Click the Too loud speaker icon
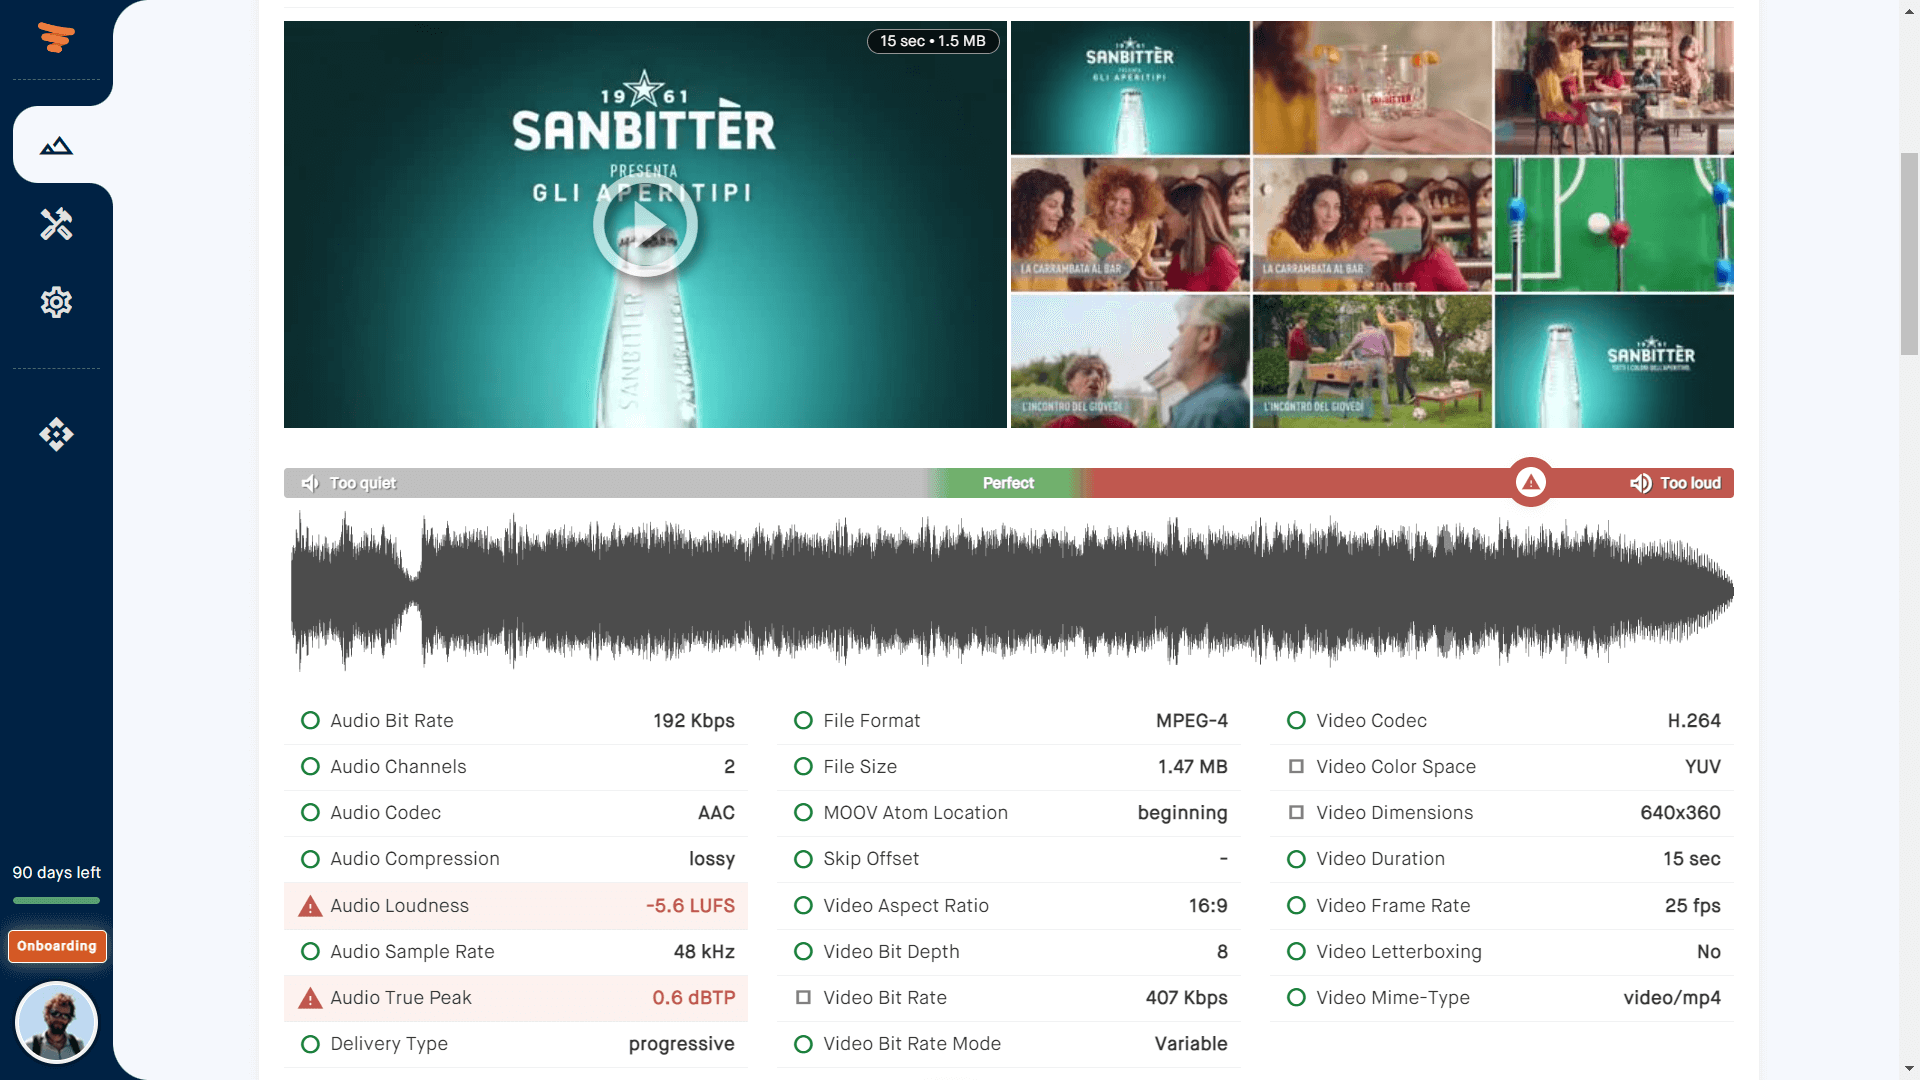 [x=1641, y=483]
